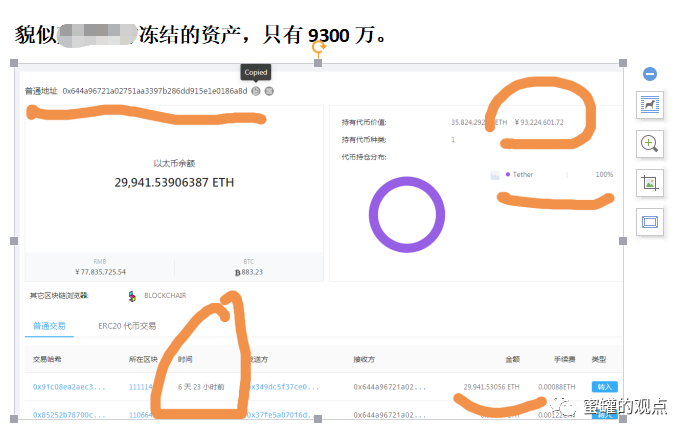Image resolution: width=690 pixels, height=437 pixels.
Task: Click receiver 0x644a96721a02... in first row
Action: [389, 387]
